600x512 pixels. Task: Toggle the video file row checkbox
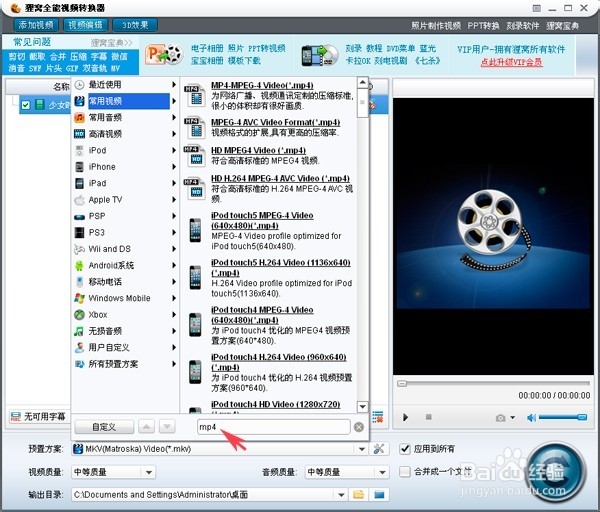click(x=26, y=105)
